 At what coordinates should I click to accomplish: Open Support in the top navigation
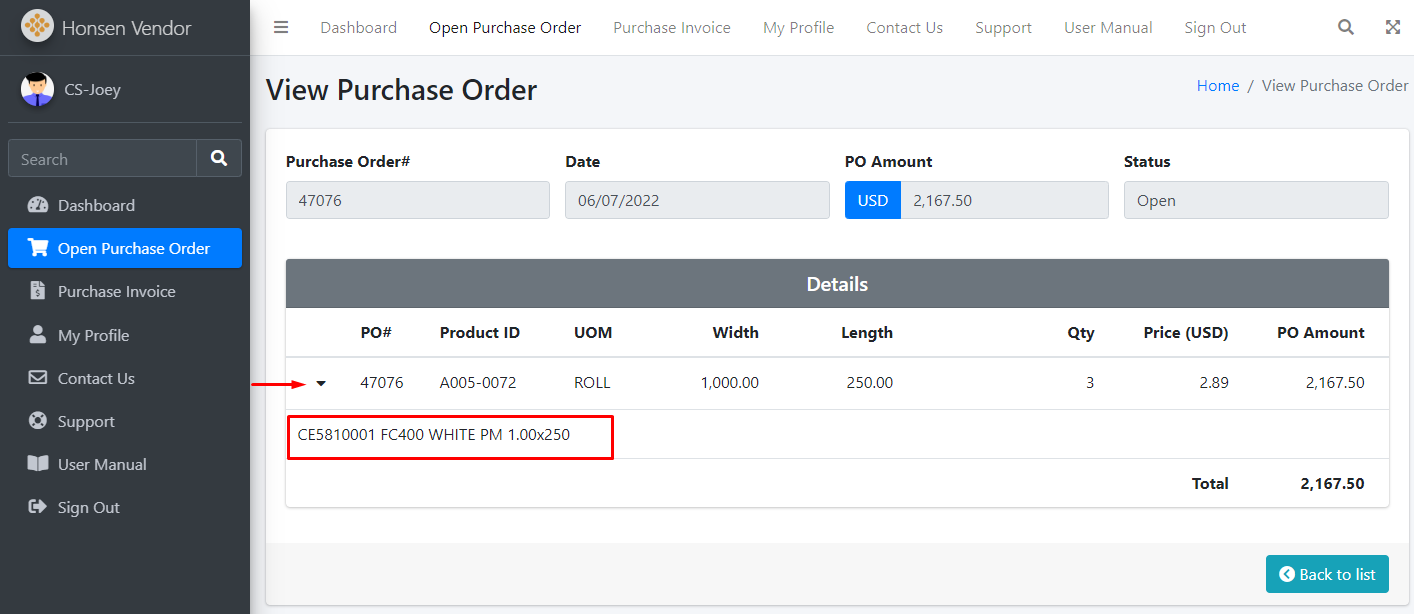(x=1003, y=28)
